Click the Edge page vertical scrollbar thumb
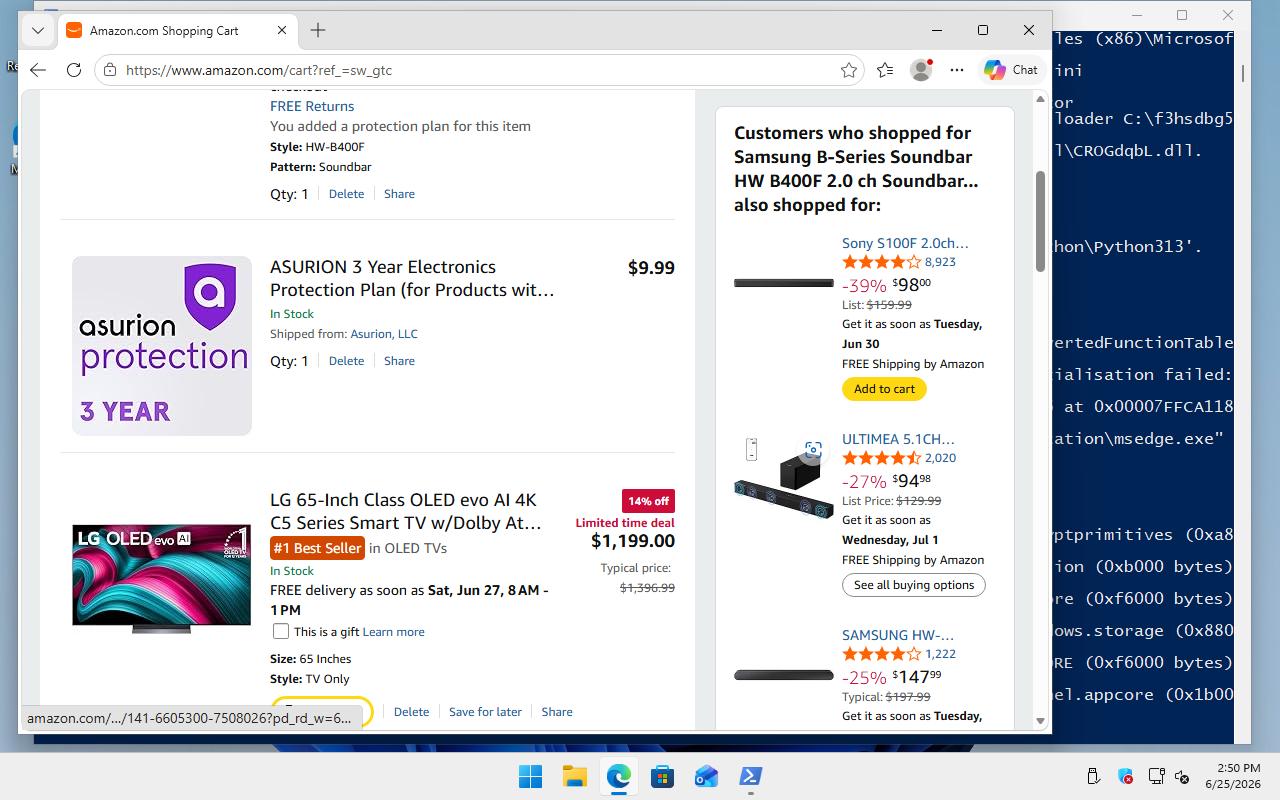Image resolution: width=1280 pixels, height=800 pixels. (1040, 221)
